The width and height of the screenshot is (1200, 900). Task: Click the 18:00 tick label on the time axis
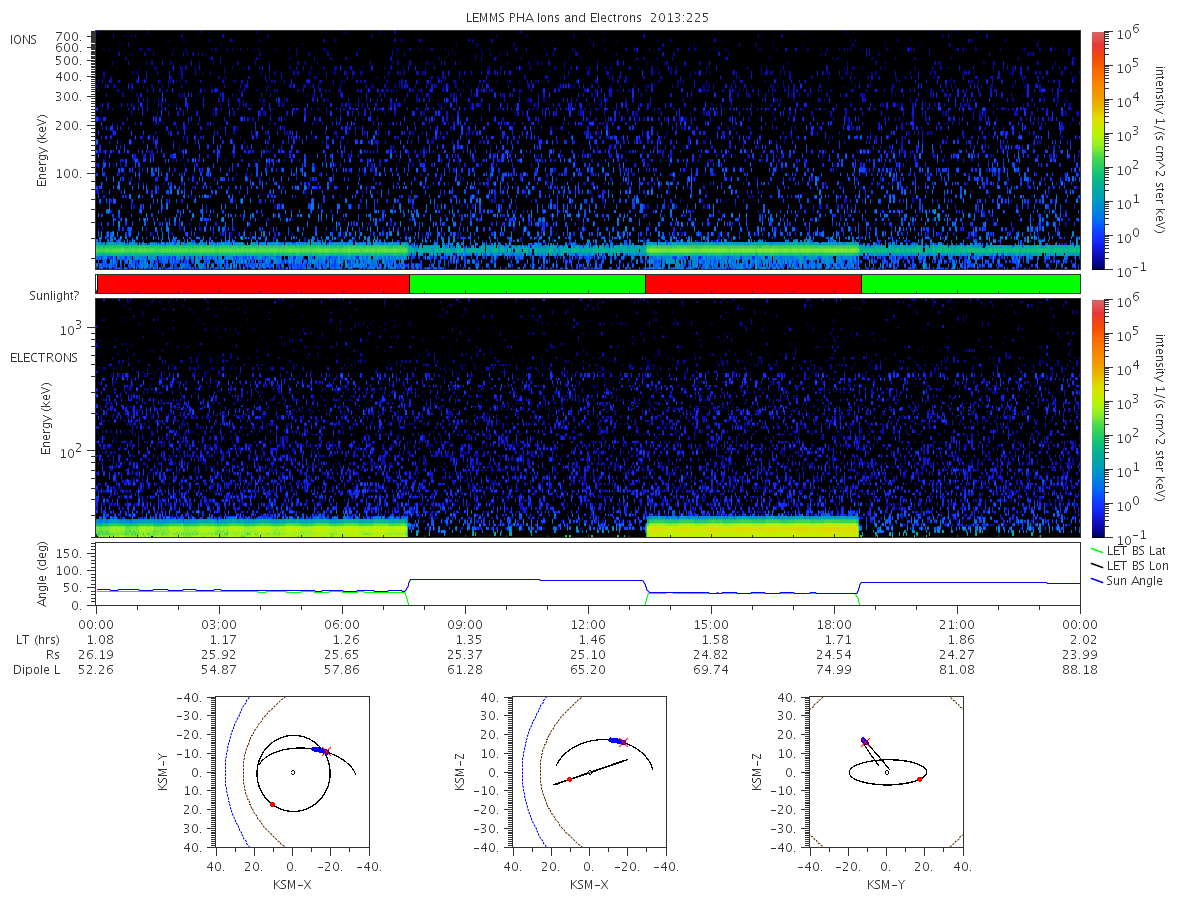coord(834,624)
